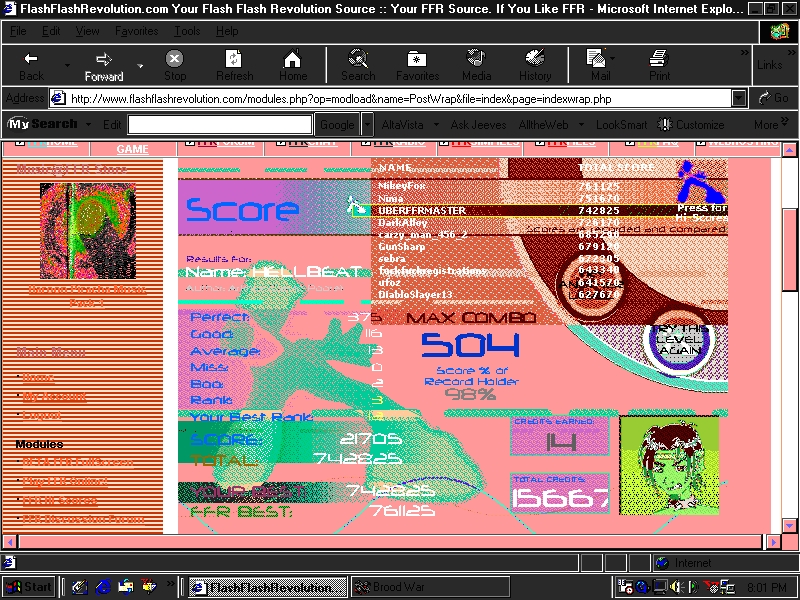Click the horizontal scrollbar right arrow

(774, 542)
